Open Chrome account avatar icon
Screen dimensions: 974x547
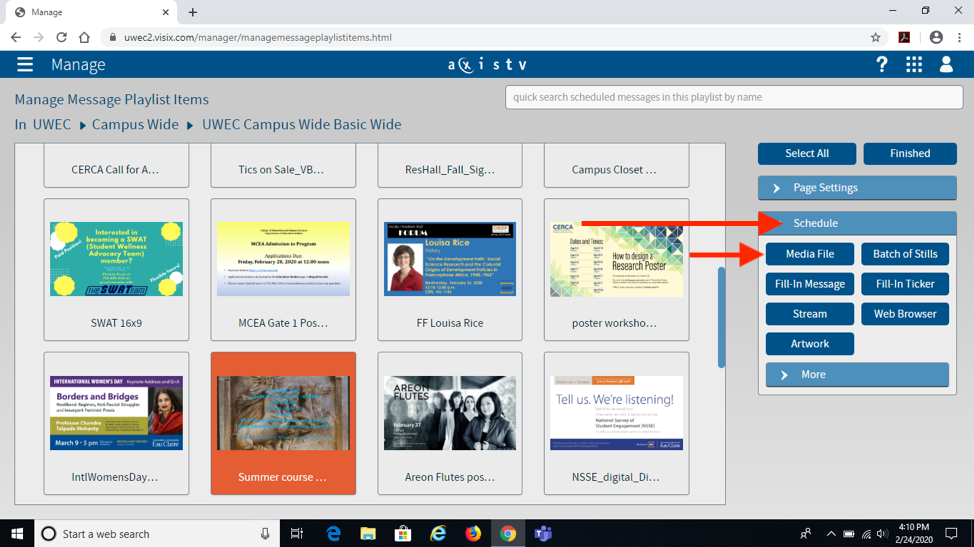[936, 37]
